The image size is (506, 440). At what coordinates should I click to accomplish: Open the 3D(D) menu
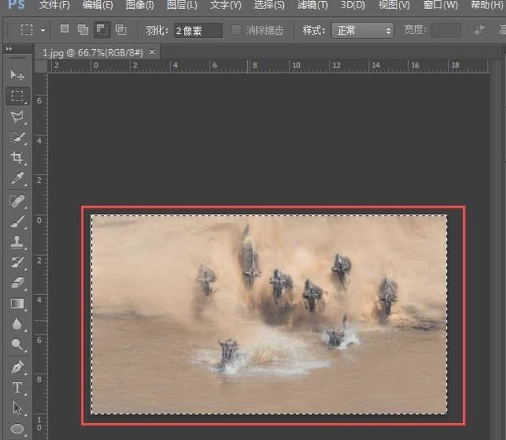coord(353,5)
